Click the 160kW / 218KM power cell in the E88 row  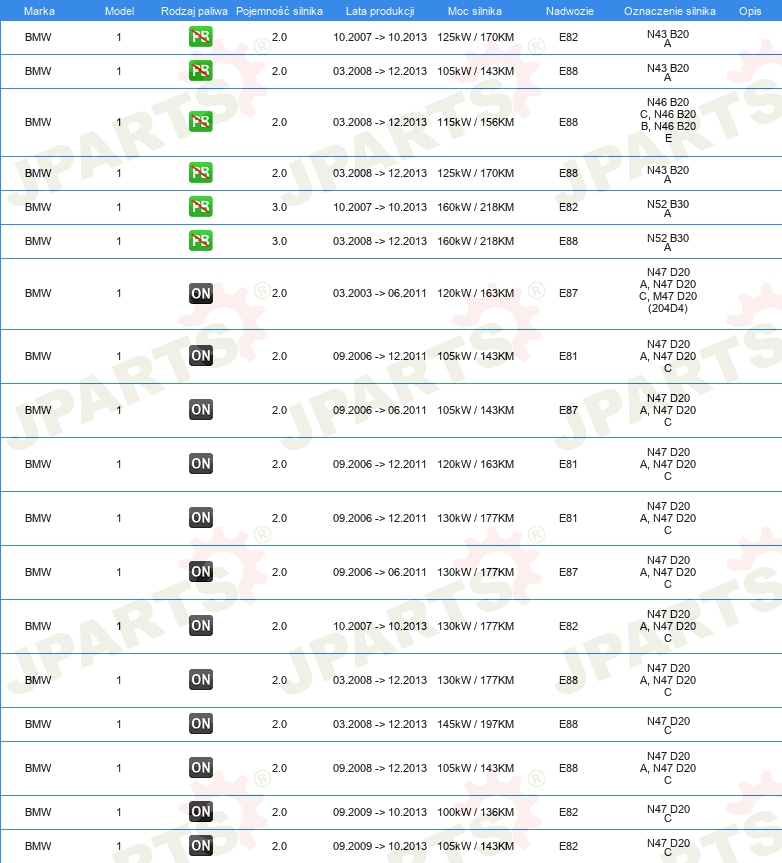(475, 242)
